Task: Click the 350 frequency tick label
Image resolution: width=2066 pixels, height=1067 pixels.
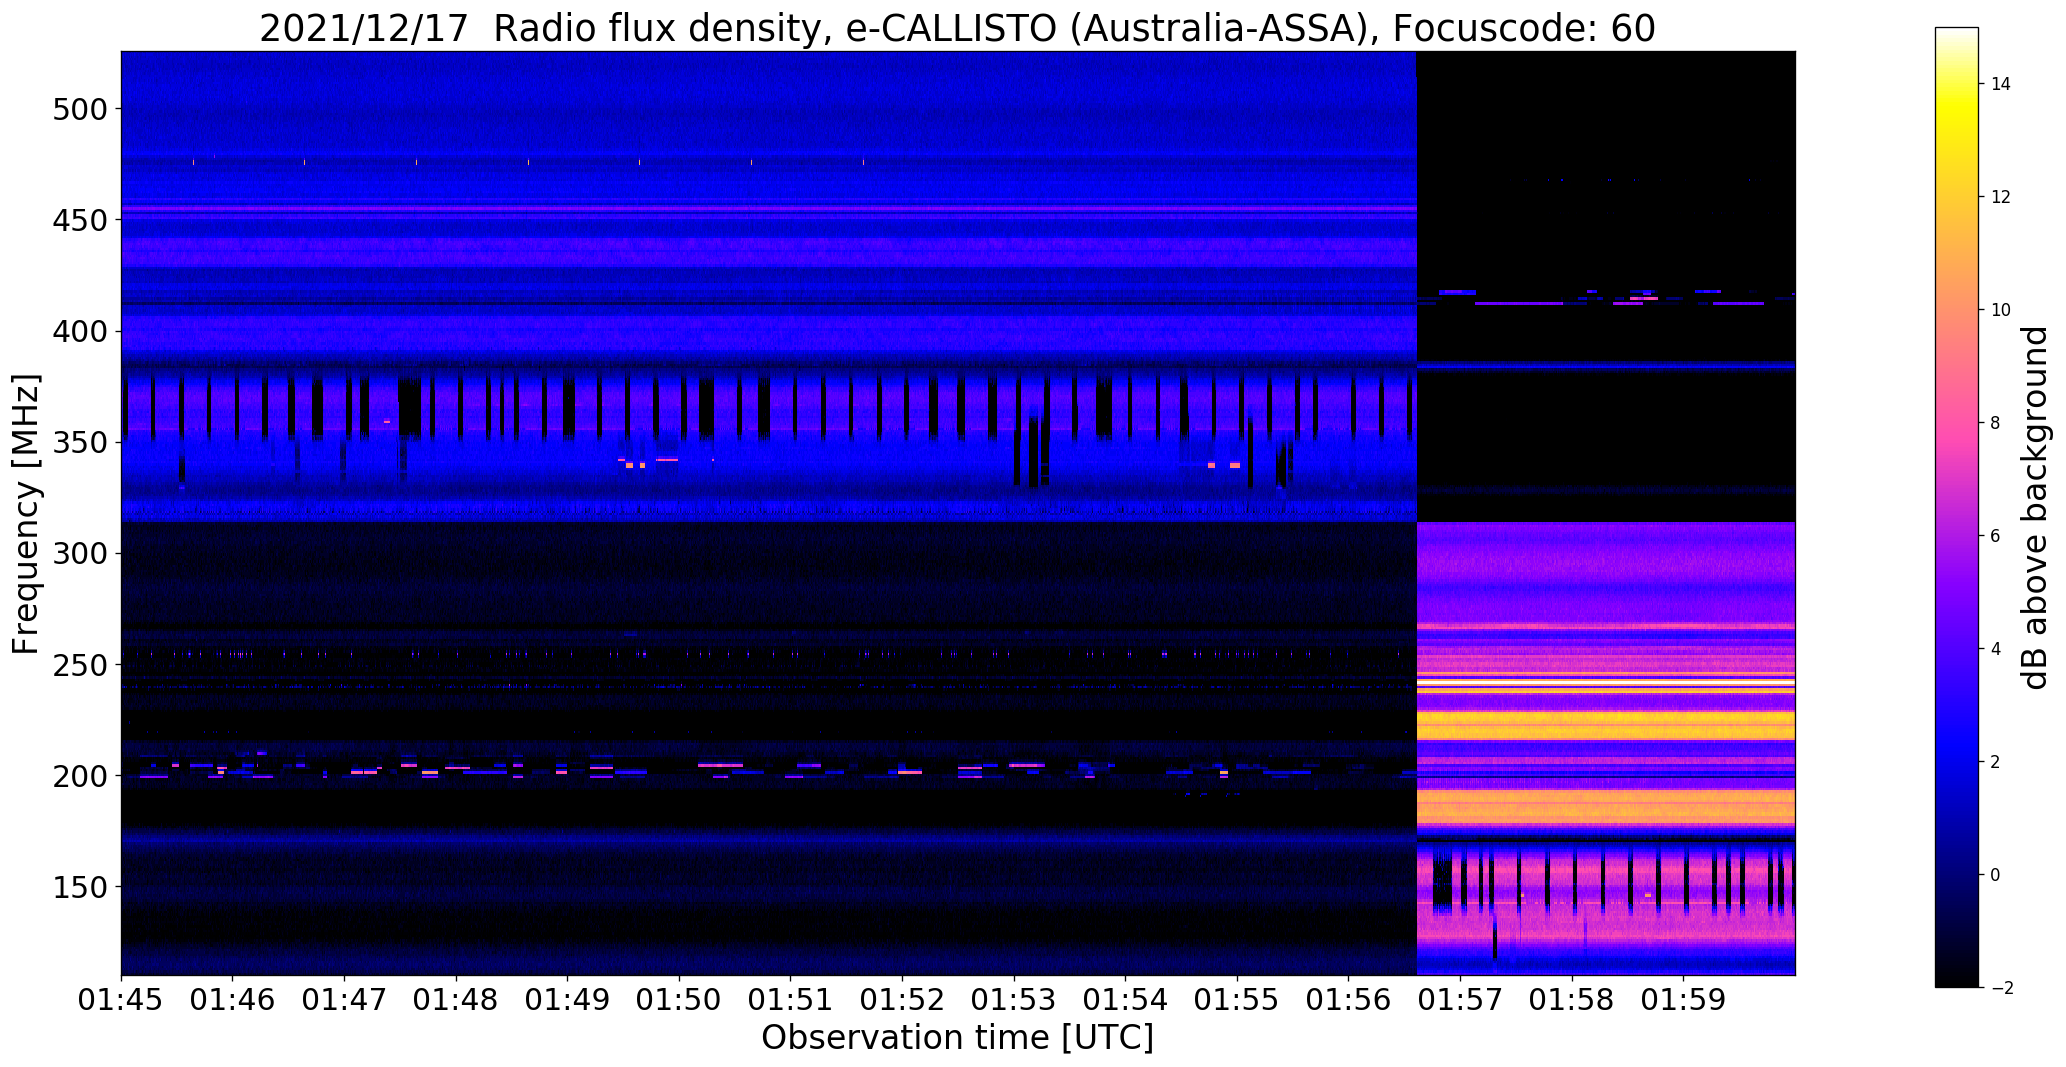Action: coord(79,442)
